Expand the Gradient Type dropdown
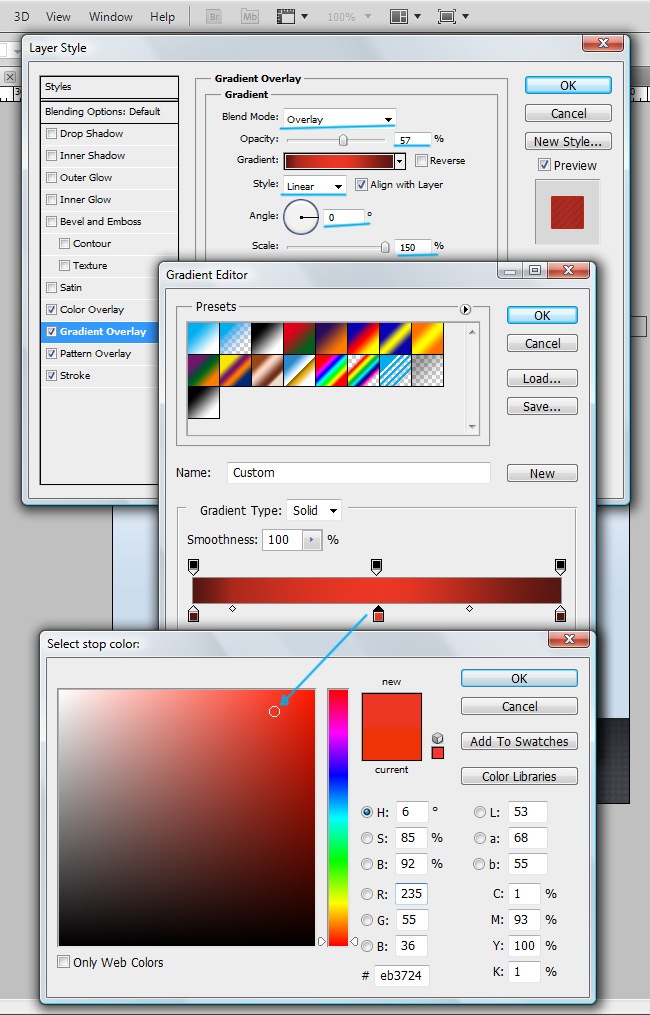The width and height of the screenshot is (650, 1015). (314, 510)
